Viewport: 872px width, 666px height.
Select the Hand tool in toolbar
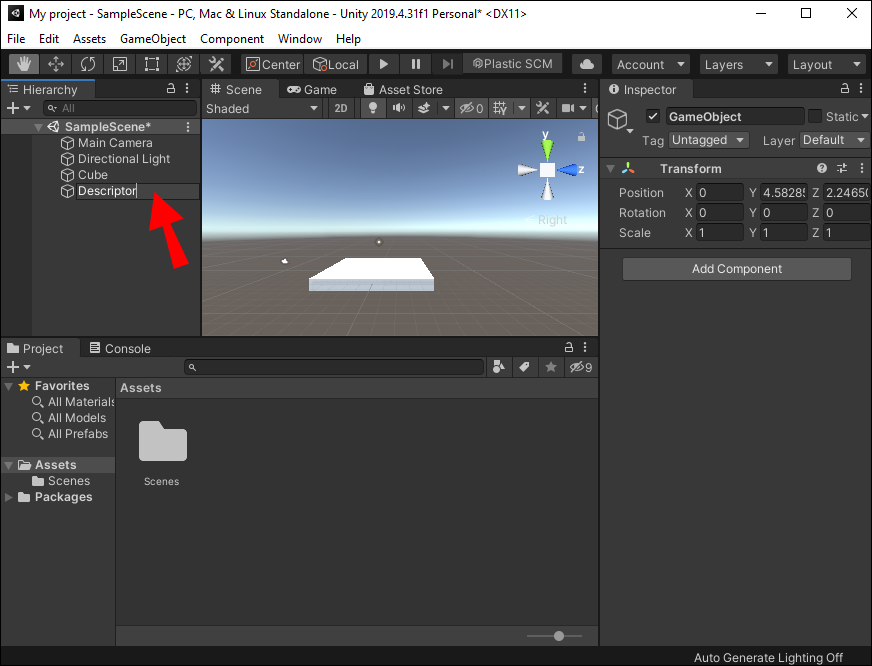tap(24, 64)
